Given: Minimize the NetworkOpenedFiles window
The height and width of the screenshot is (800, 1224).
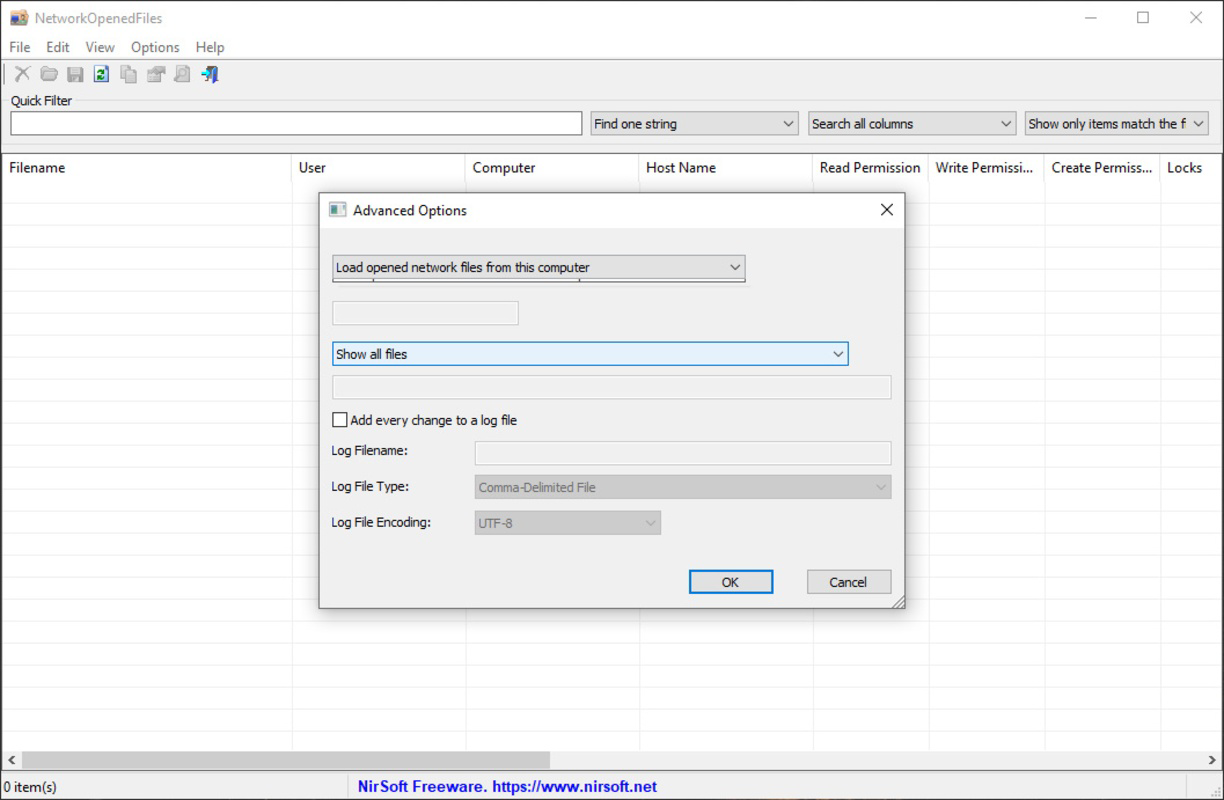Looking at the screenshot, I should point(1091,18).
